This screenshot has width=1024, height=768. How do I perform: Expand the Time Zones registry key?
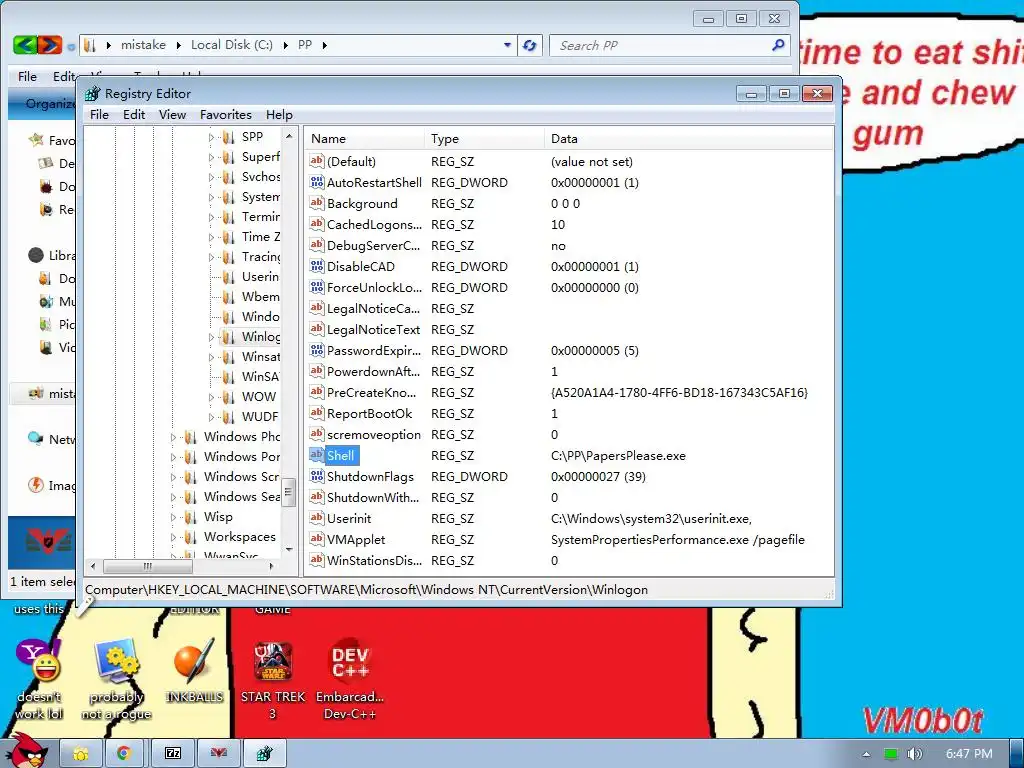pos(211,237)
